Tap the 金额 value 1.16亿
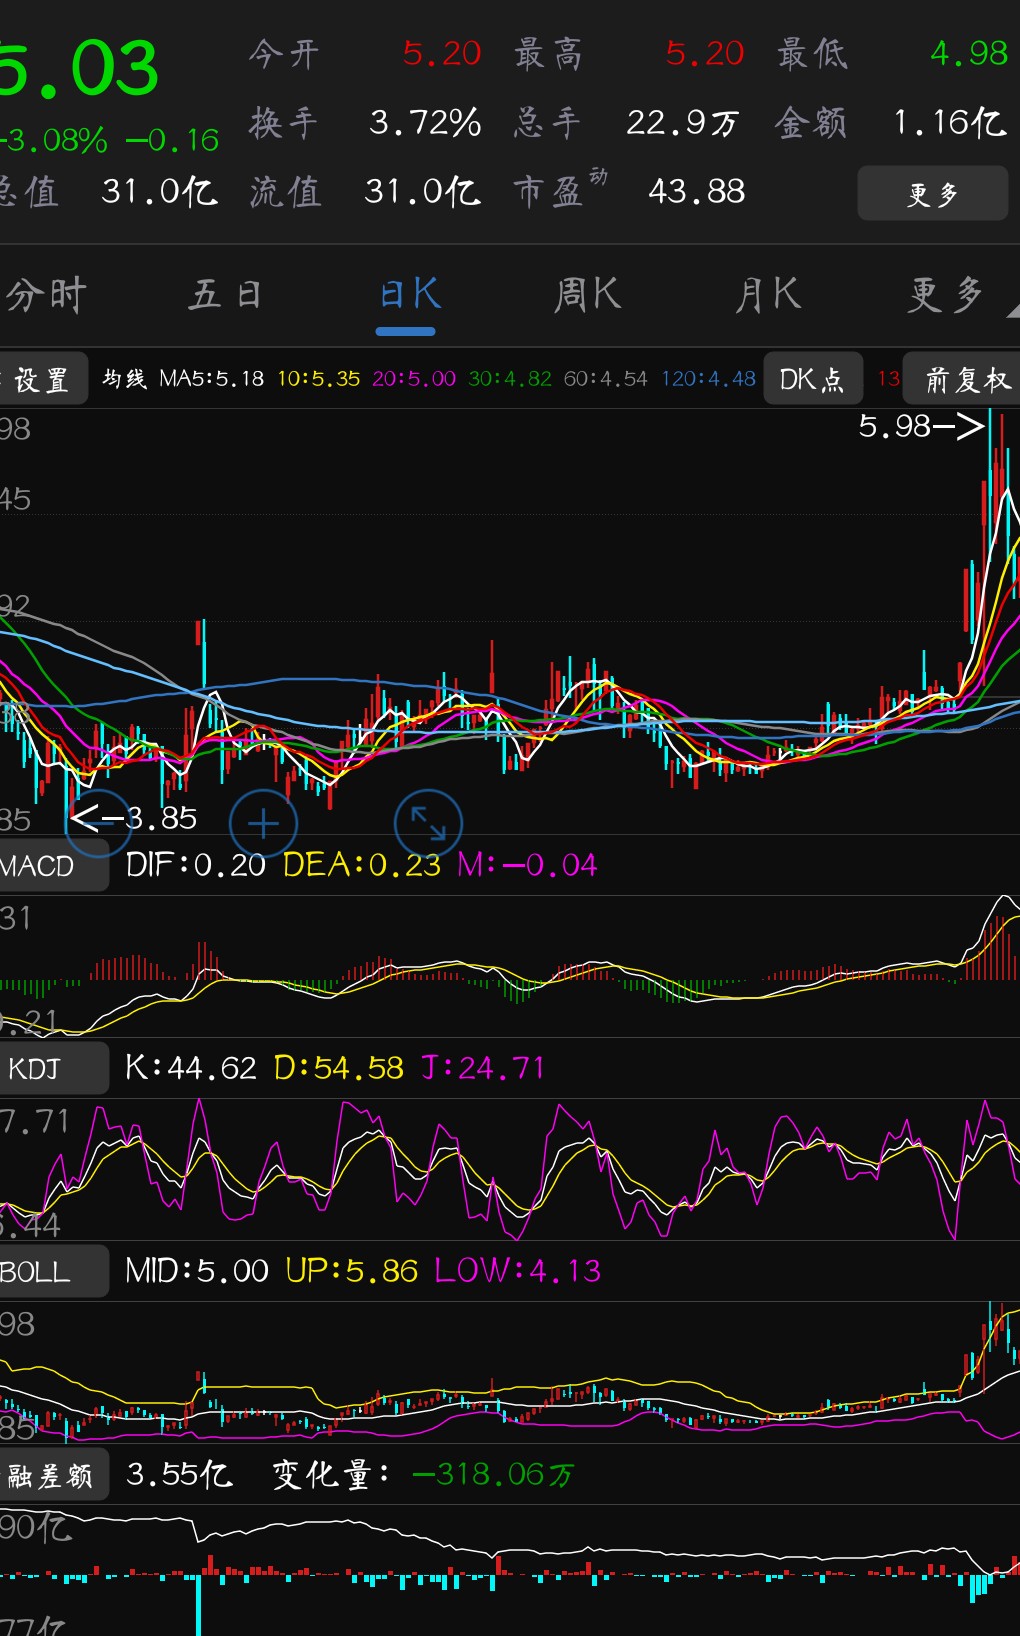Viewport: 1020px width, 1636px height. (950, 123)
